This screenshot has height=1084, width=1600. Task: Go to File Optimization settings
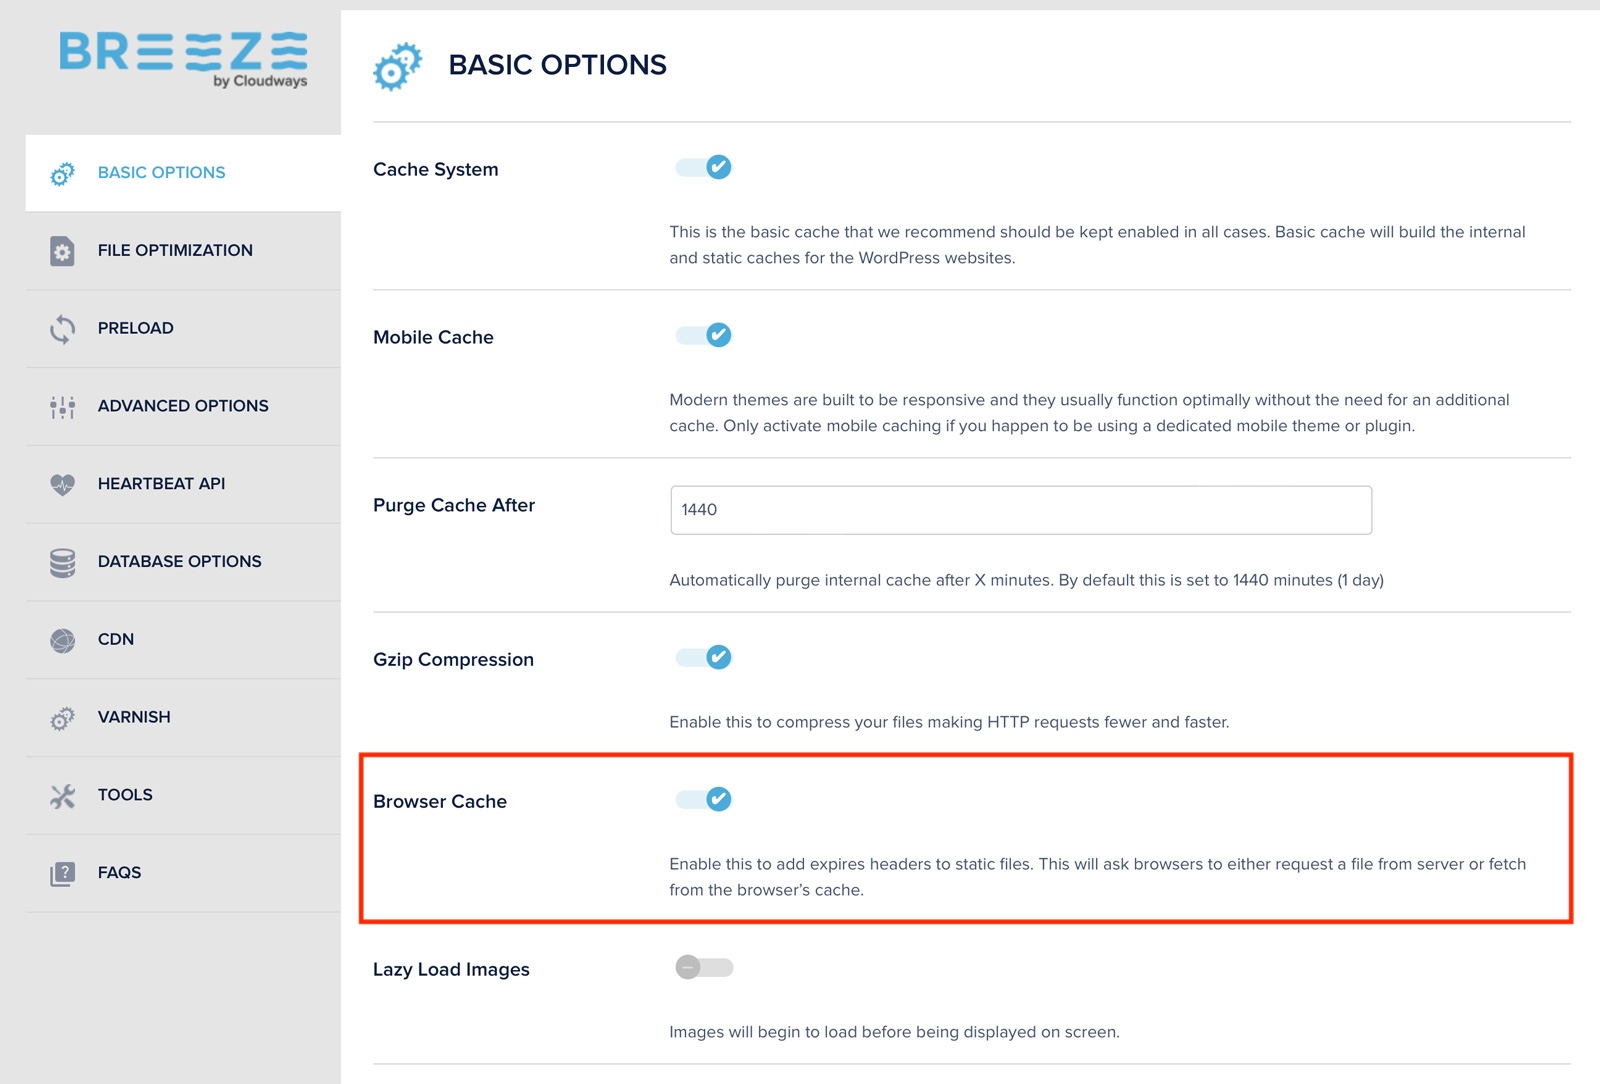click(183, 251)
